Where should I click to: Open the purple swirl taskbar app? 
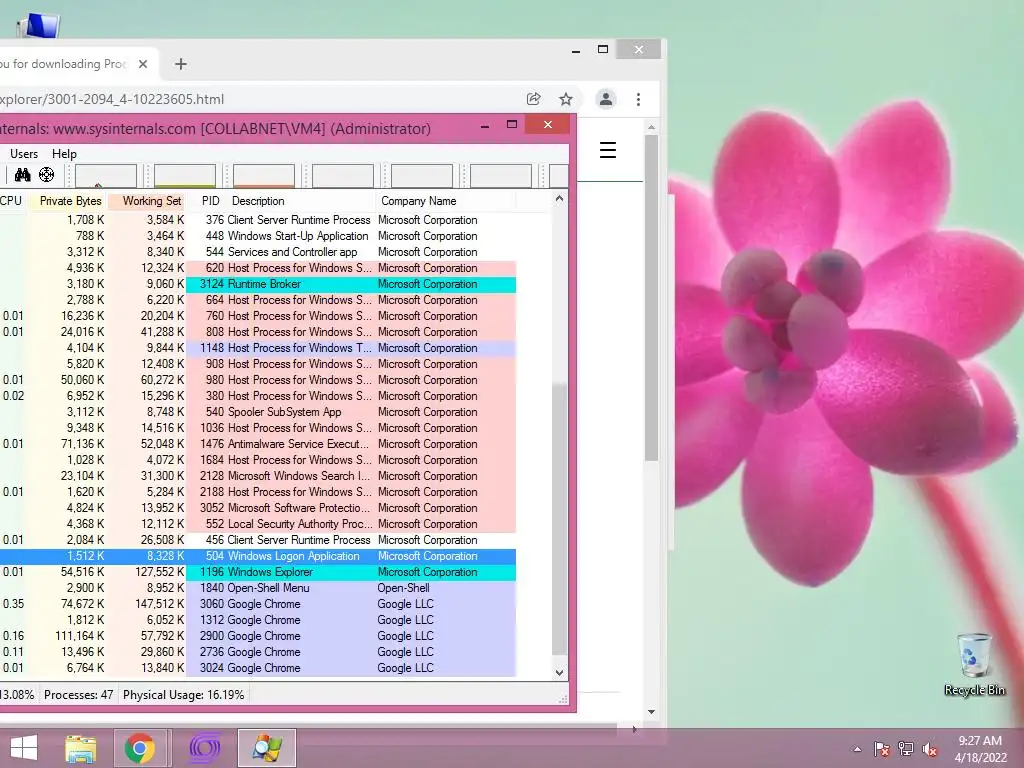click(x=204, y=748)
